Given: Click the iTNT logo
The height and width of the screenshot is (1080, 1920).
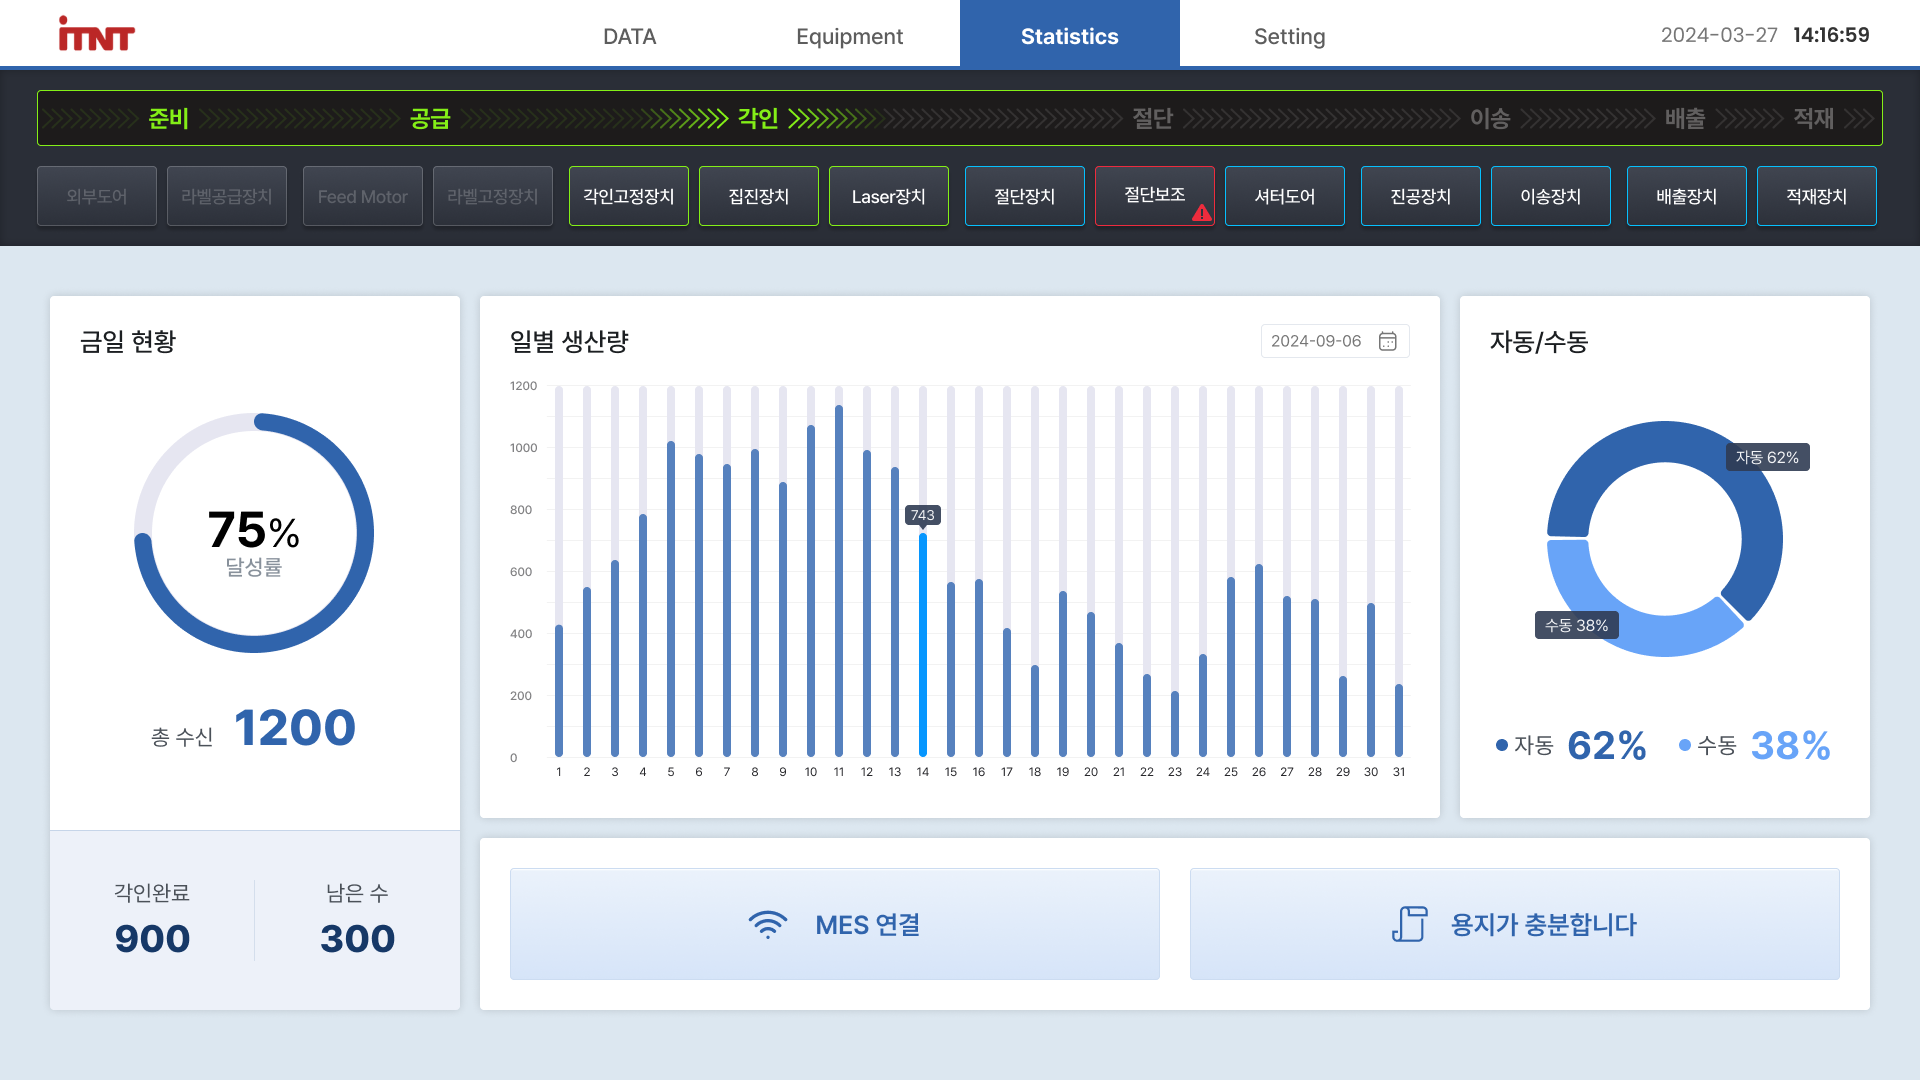Looking at the screenshot, I should 96,35.
